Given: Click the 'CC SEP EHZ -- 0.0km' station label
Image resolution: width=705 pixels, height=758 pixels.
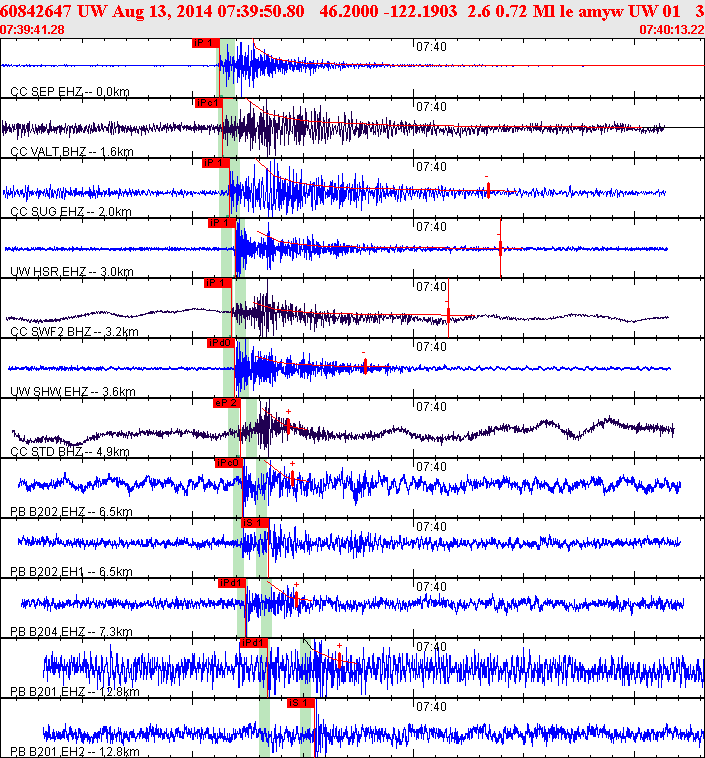Looking at the screenshot, I should click(x=70, y=92).
